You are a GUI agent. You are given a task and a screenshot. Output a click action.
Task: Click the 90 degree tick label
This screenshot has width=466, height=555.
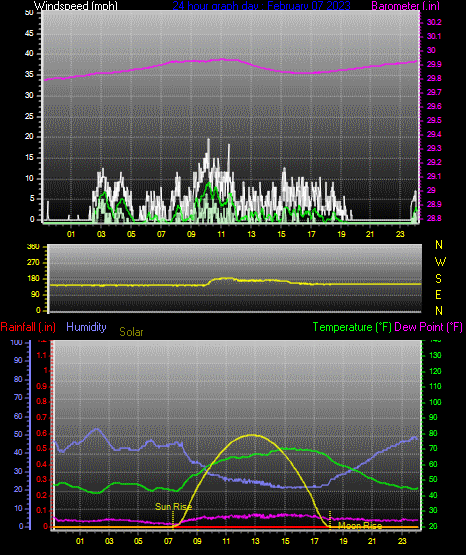click(35, 295)
